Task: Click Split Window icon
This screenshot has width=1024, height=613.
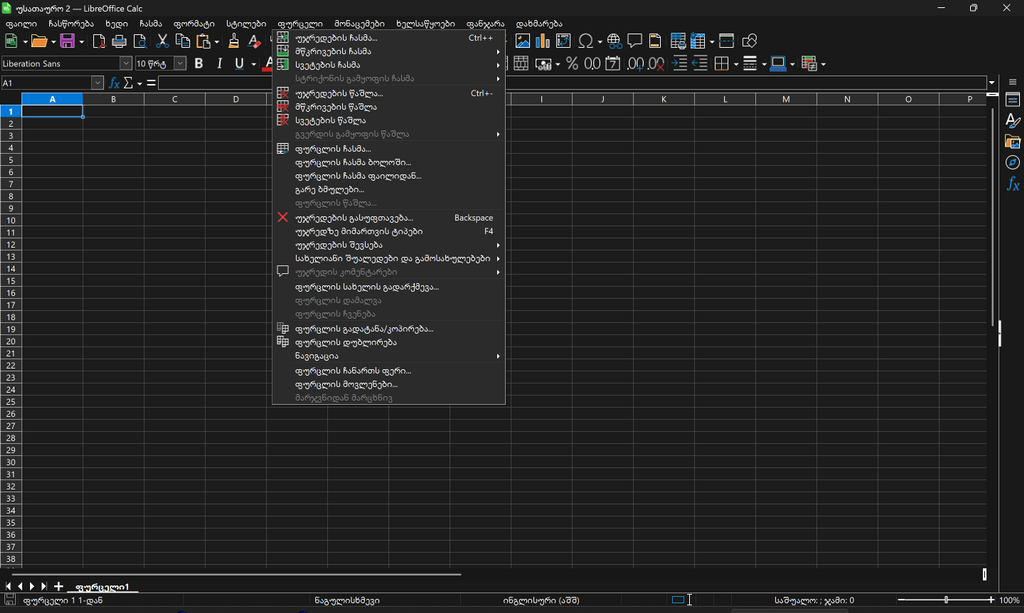Action: 726,41
